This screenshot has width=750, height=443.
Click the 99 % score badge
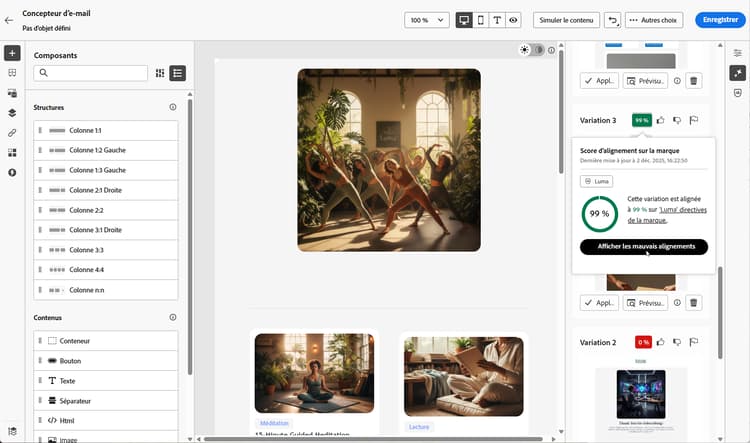point(641,120)
